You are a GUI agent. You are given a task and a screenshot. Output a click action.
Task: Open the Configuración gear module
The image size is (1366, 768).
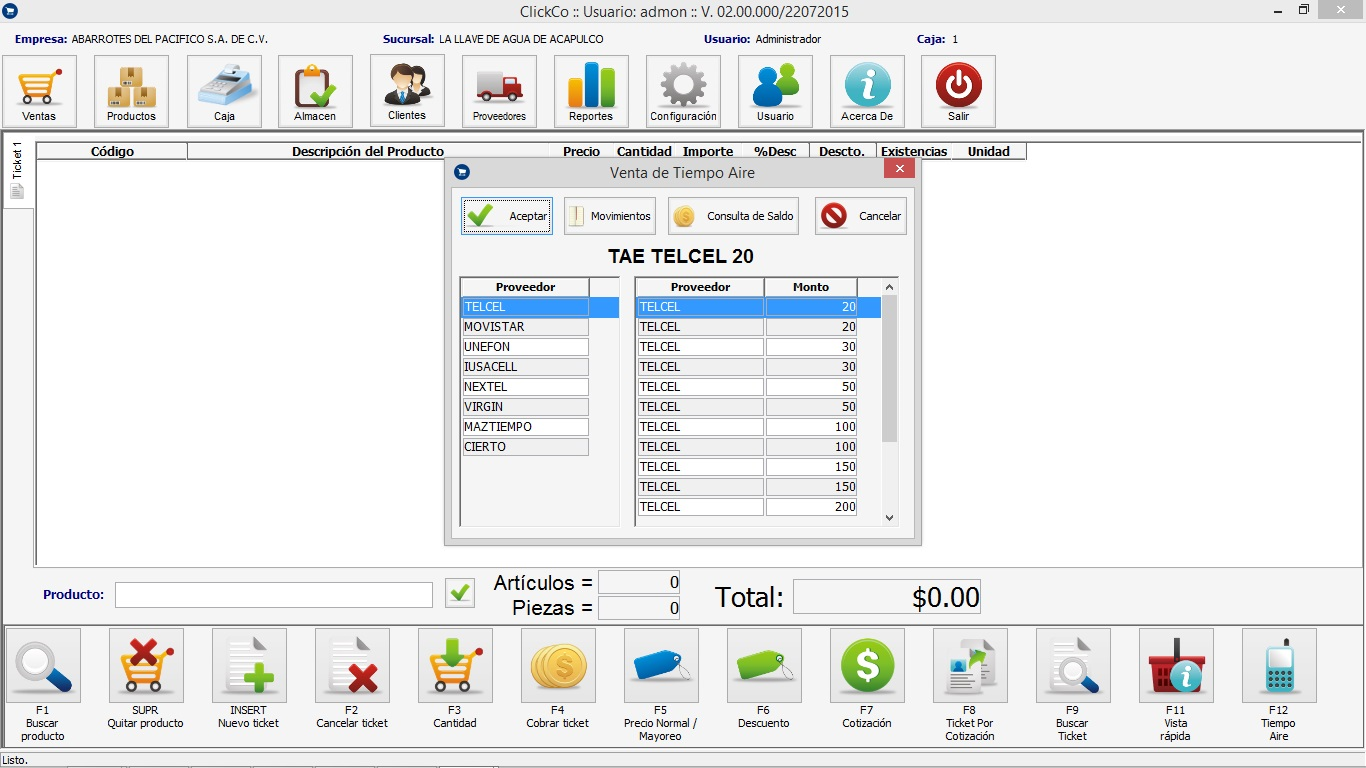point(683,91)
